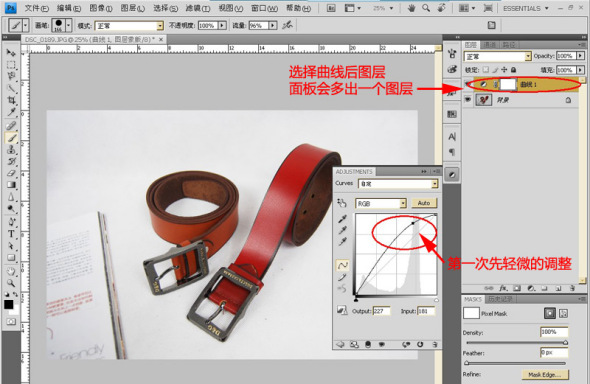Viewport: 590px width, 384px height.
Task: Switch to the 历史记录 tab
Action: click(x=500, y=299)
